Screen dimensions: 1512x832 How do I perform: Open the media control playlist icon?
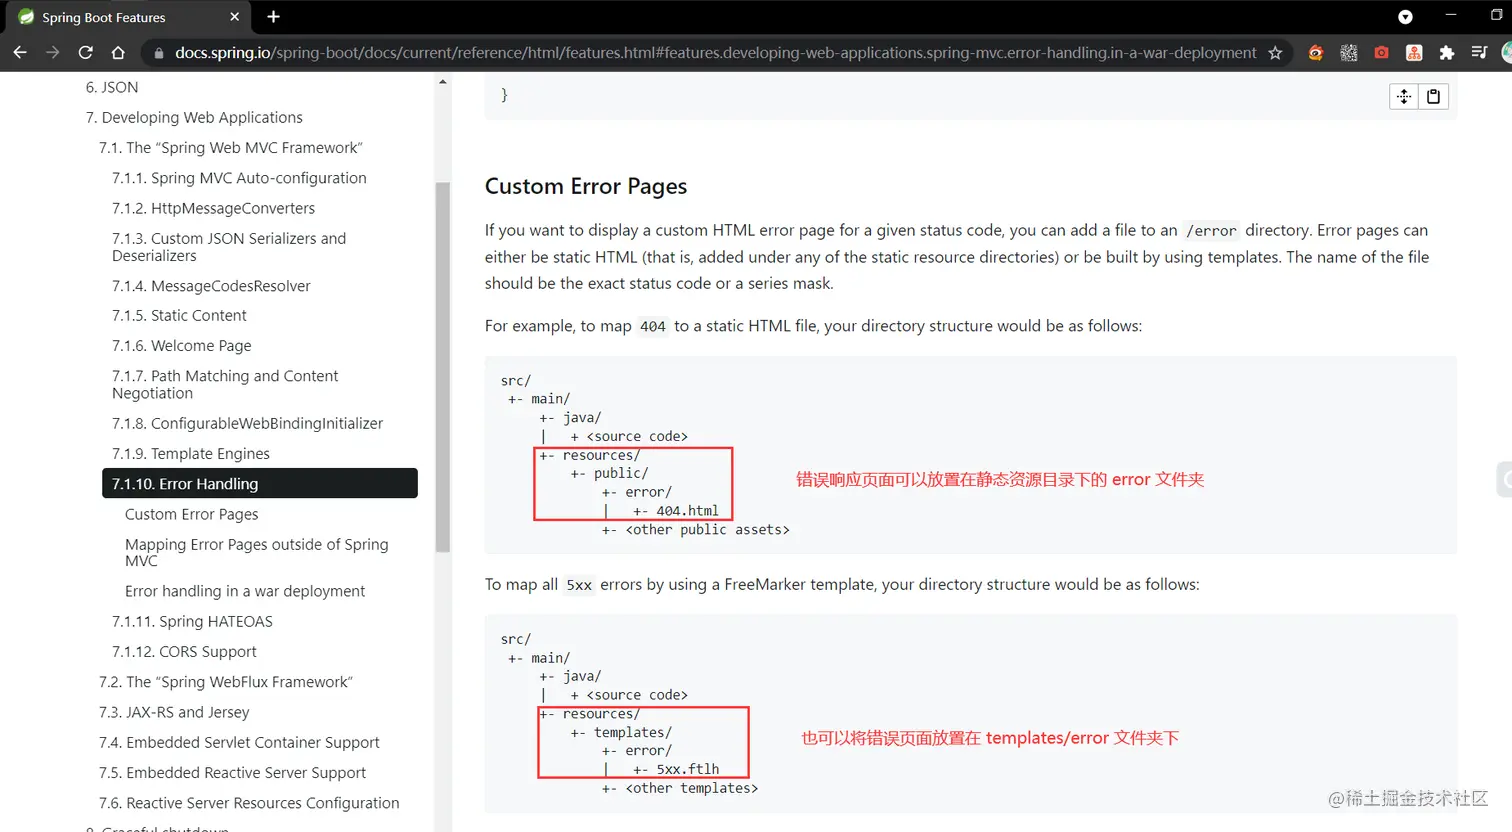1479,53
